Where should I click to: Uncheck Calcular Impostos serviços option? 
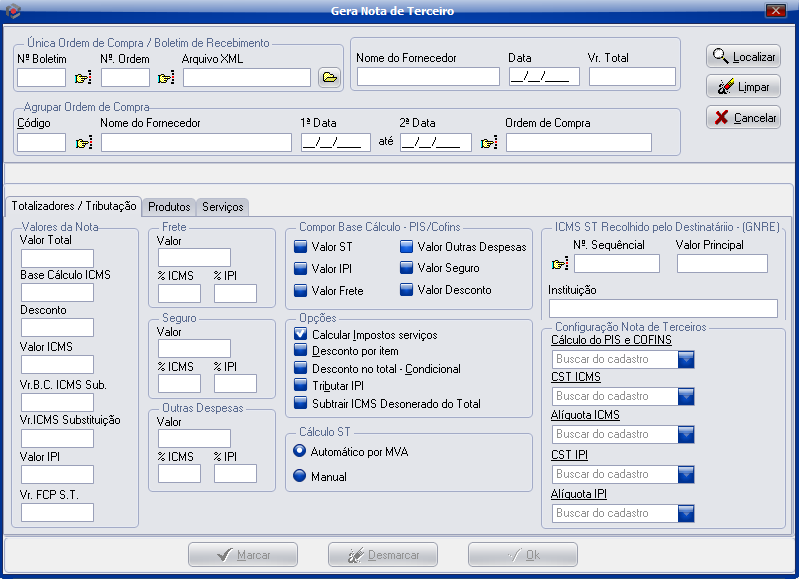(301, 334)
